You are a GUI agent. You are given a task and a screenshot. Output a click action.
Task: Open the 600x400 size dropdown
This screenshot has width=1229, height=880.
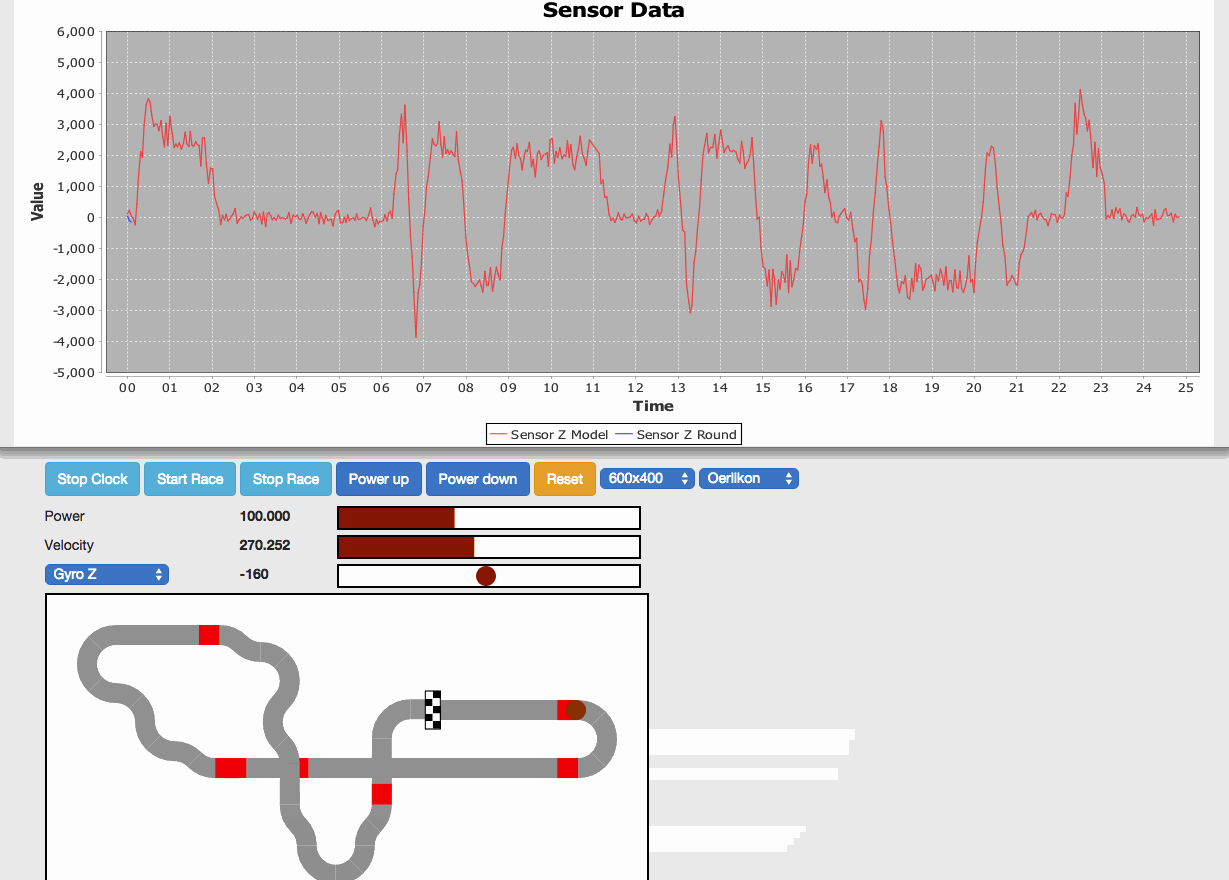[x=647, y=478]
